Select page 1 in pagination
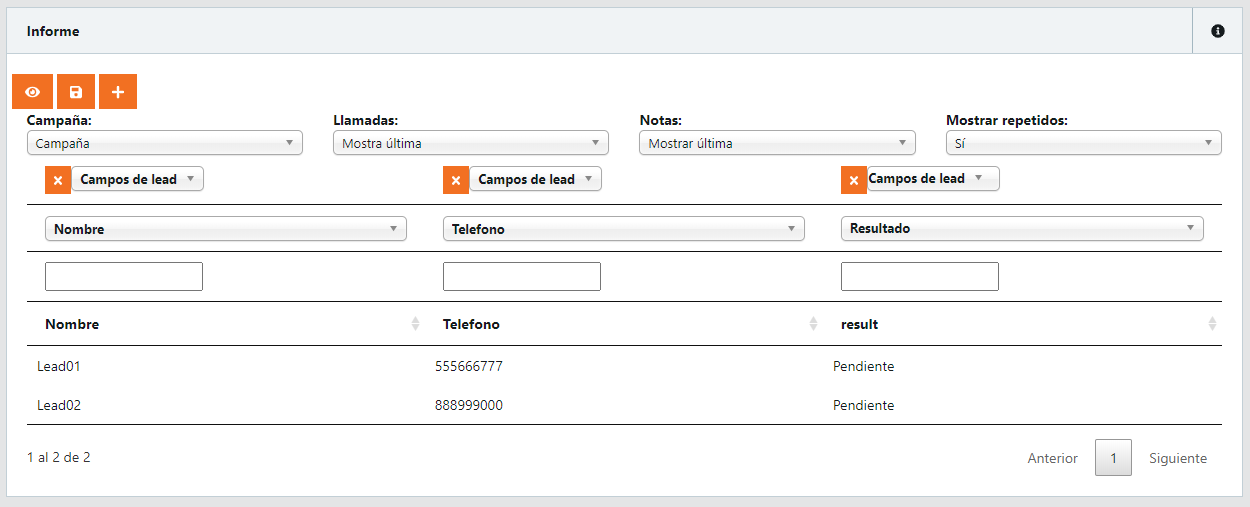1250x507 pixels. click(1113, 459)
